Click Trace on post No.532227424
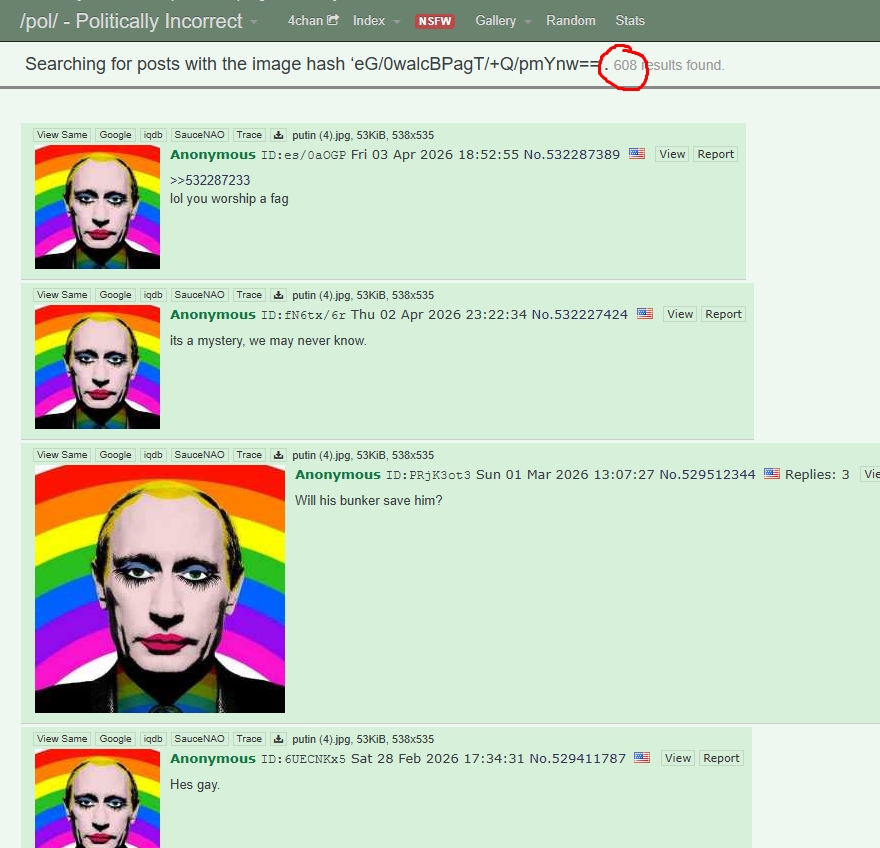880x848 pixels. 249,295
